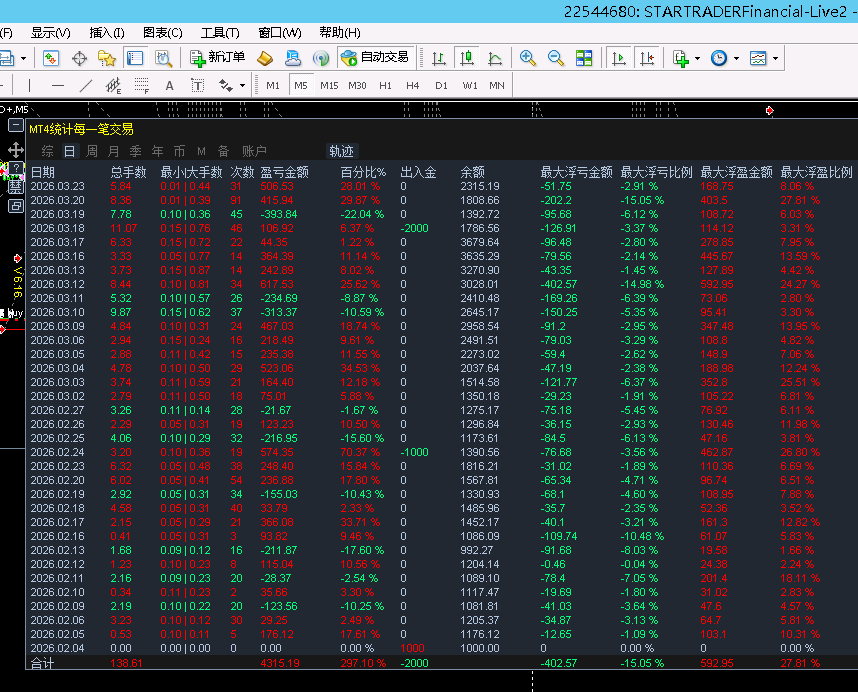Zoom in on the chart

pyautogui.click(x=527, y=58)
